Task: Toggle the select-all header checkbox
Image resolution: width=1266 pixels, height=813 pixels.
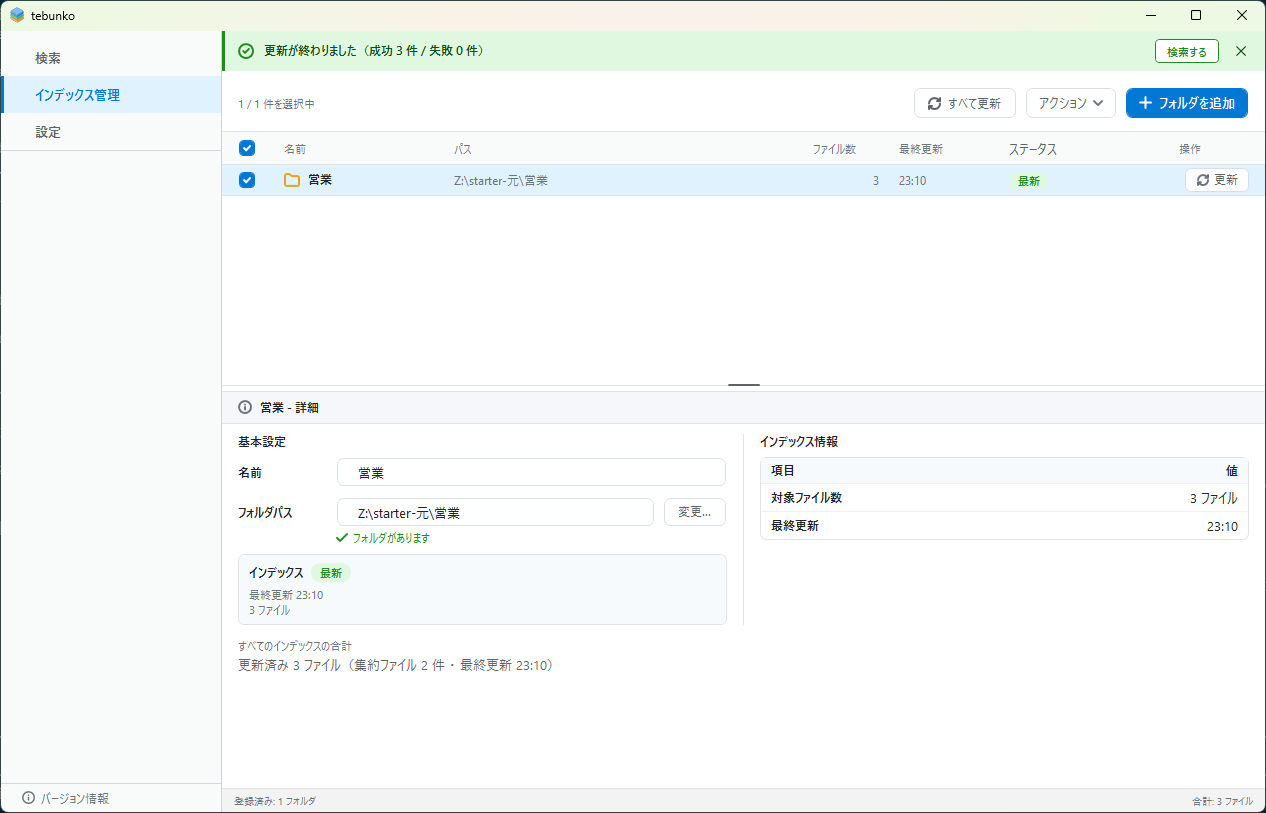Action: click(x=247, y=148)
